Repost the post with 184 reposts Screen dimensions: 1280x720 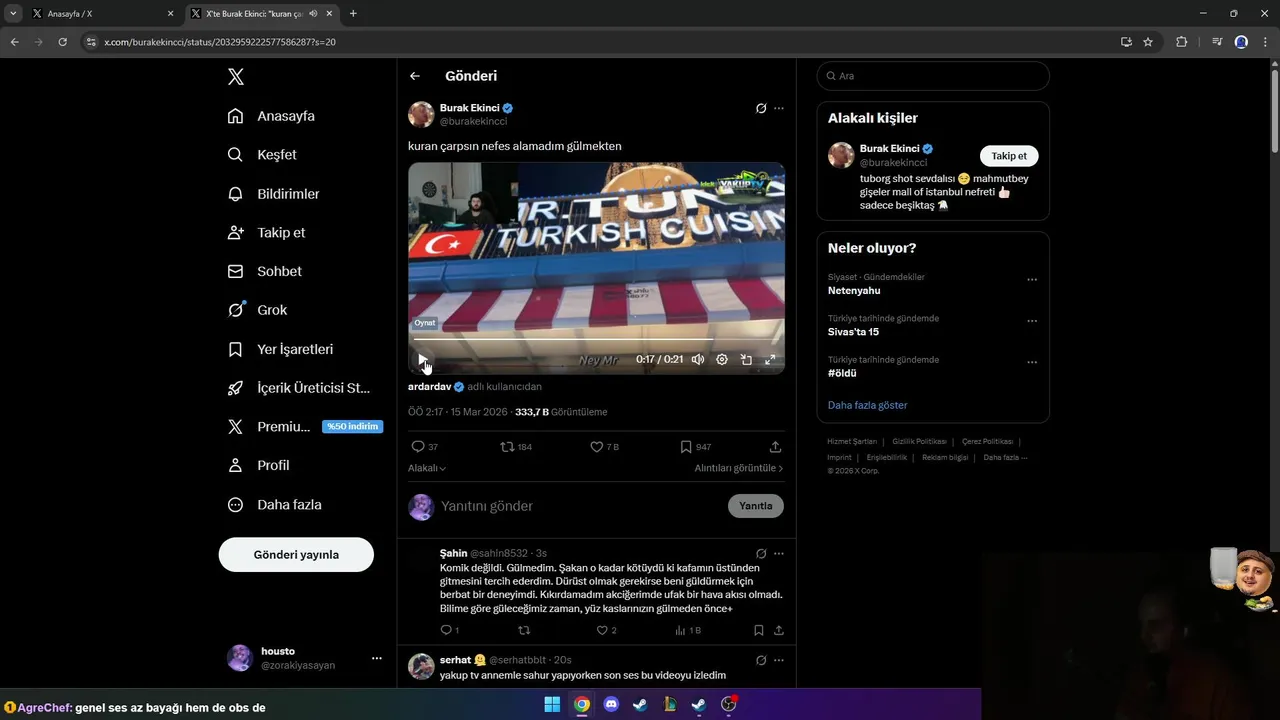pos(516,447)
